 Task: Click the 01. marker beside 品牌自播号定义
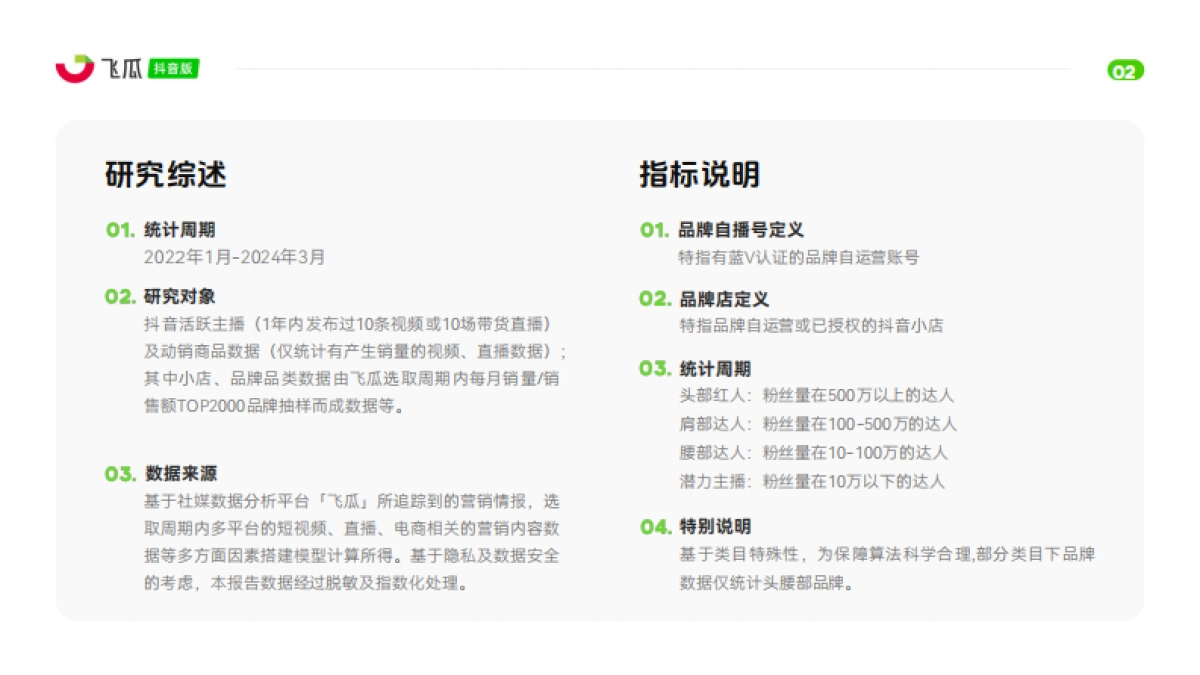pyautogui.click(x=654, y=230)
